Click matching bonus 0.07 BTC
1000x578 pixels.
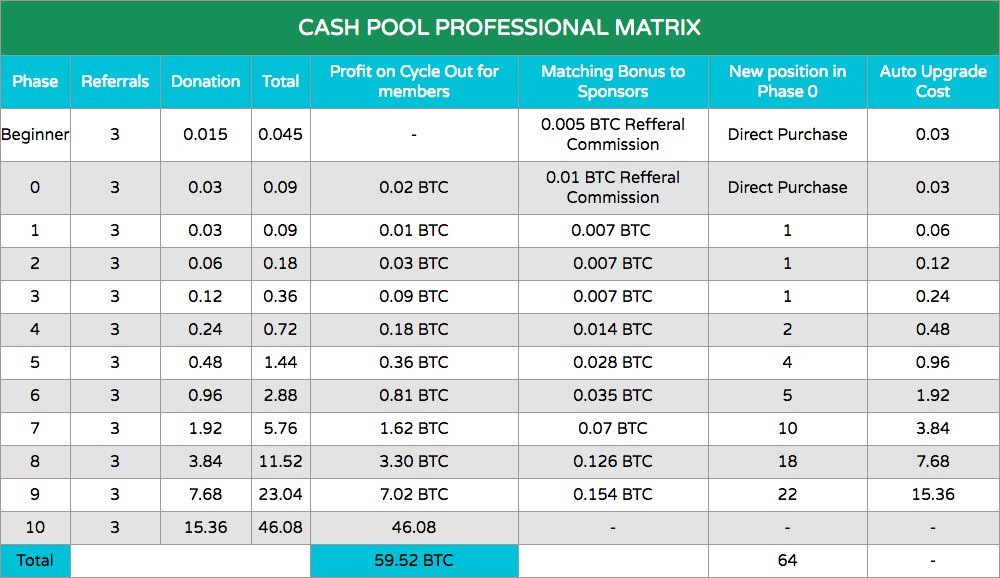coord(613,429)
